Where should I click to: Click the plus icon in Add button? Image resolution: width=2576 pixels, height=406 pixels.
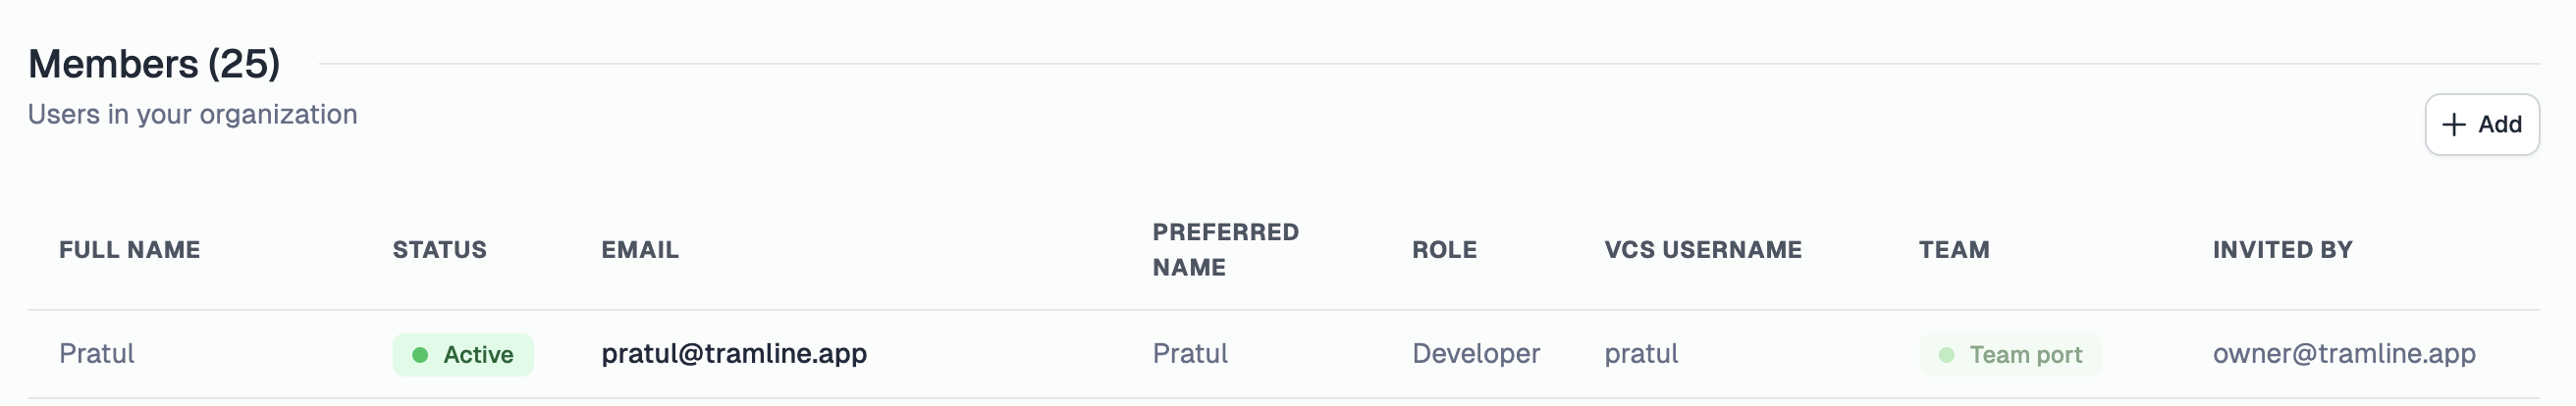pos(2454,125)
